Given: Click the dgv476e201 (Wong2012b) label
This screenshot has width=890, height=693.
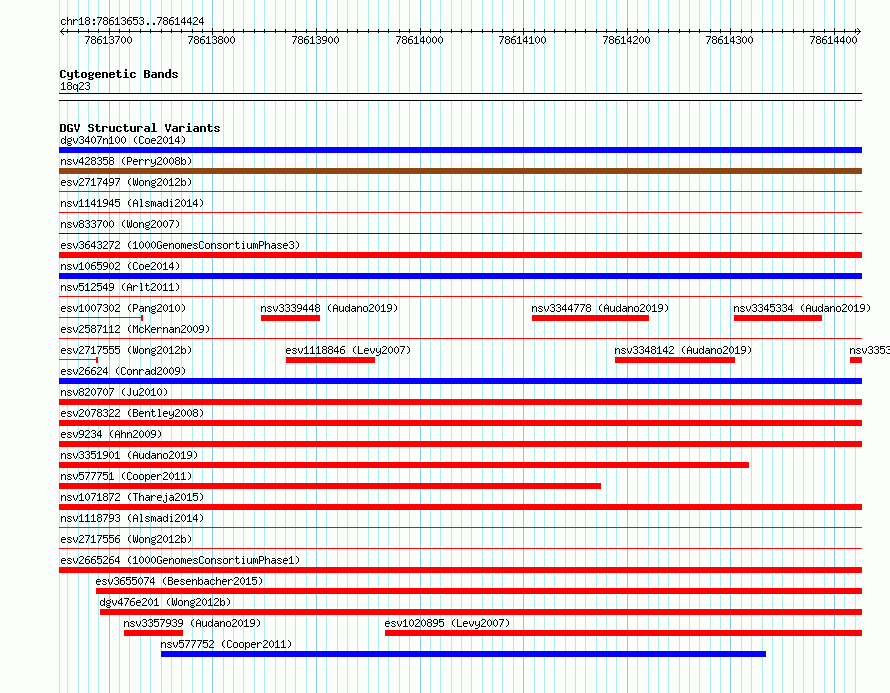Looking at the screenshot, I should [x=165, y=602].
